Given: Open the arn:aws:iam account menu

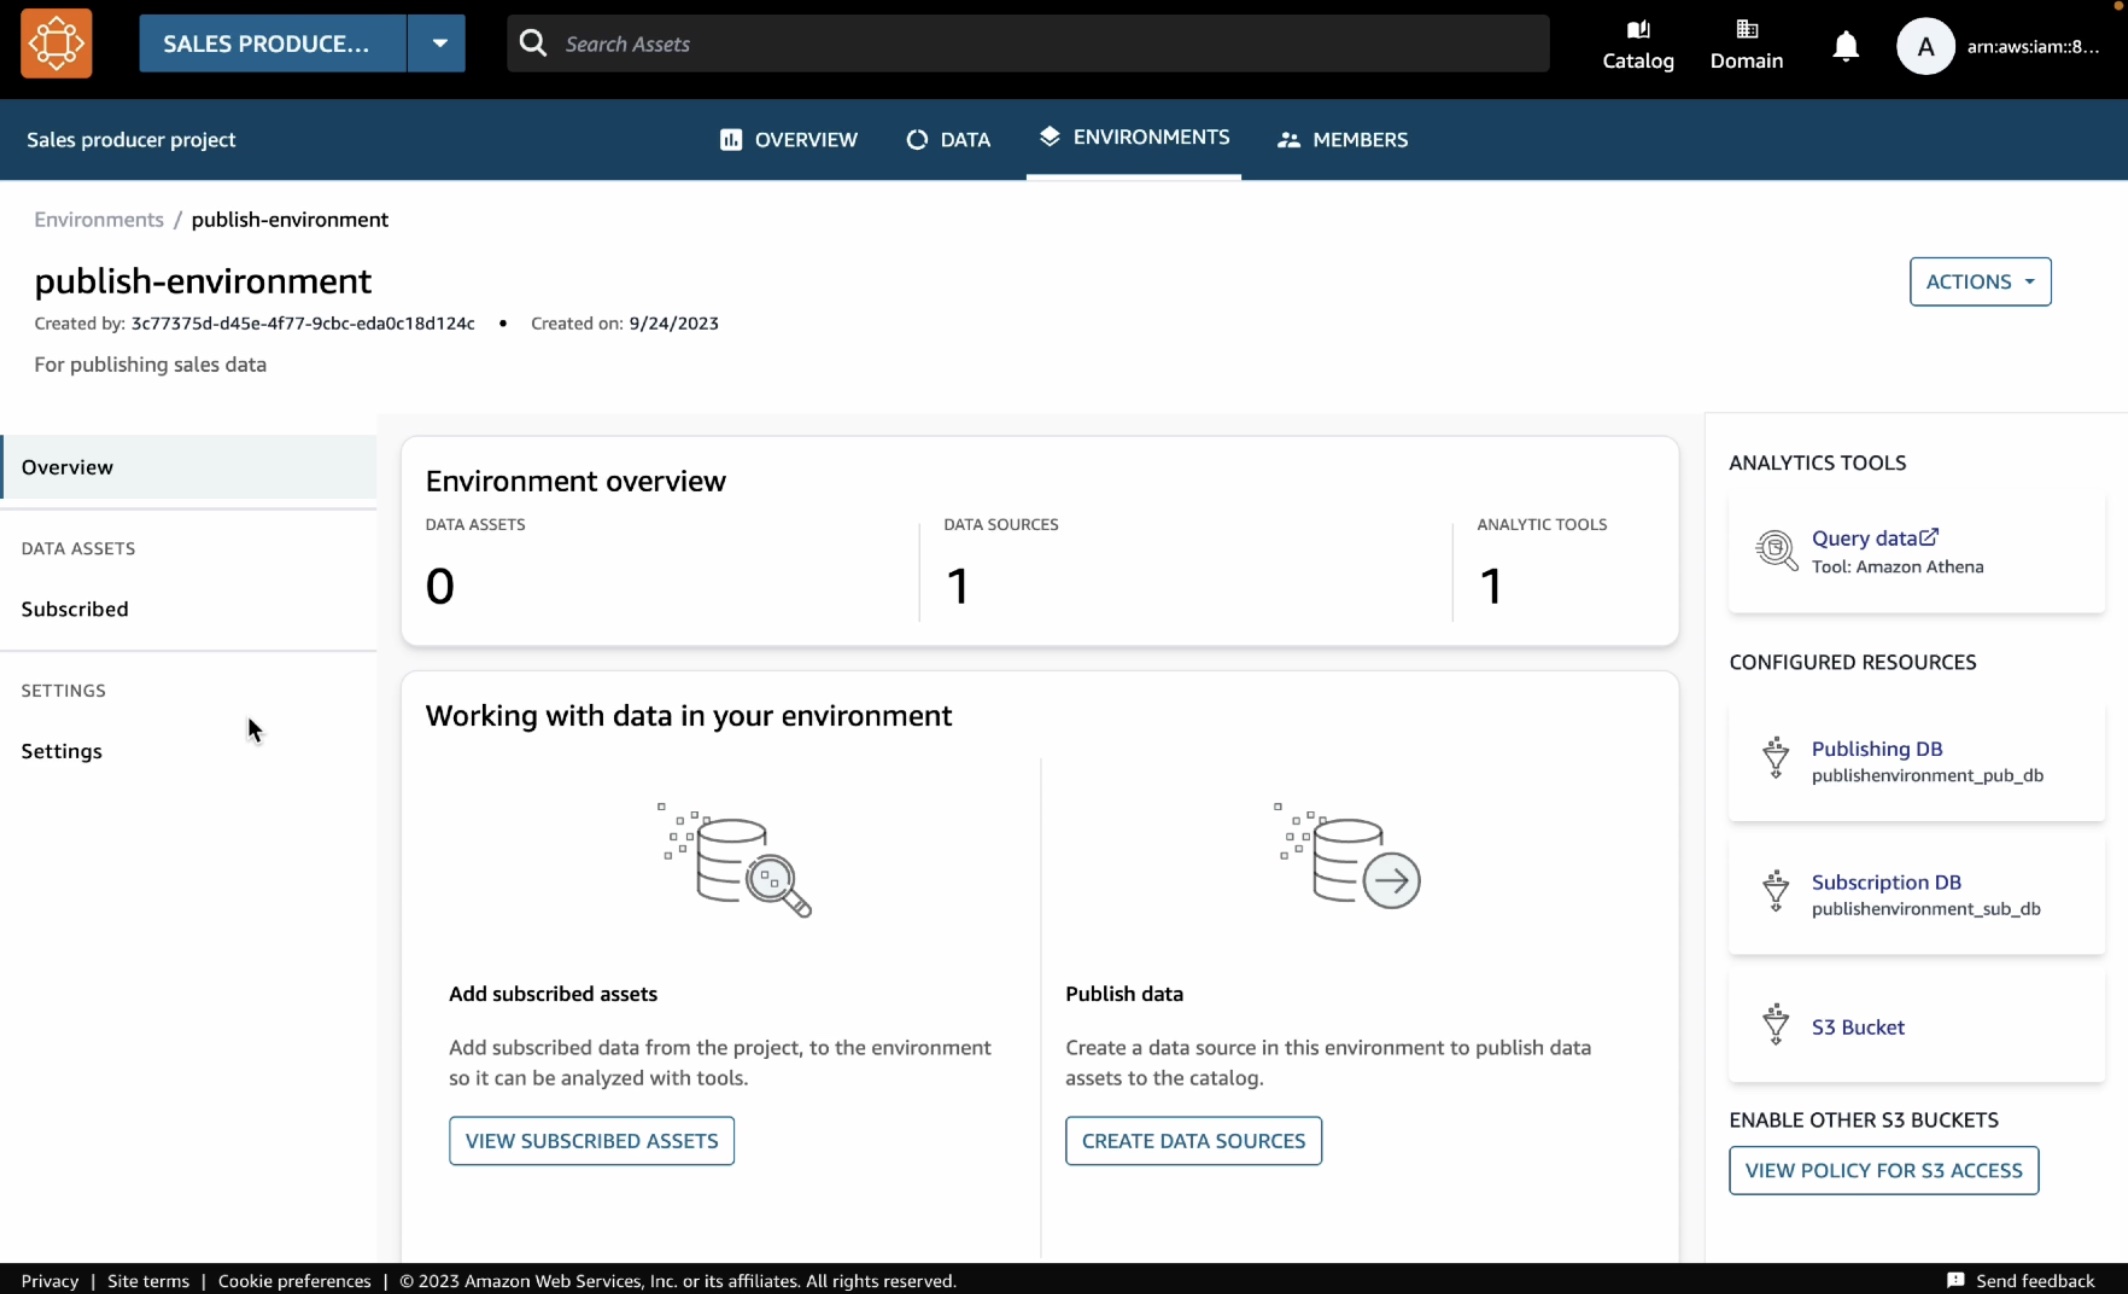Looking at the screenshot, I should 2032,46.
